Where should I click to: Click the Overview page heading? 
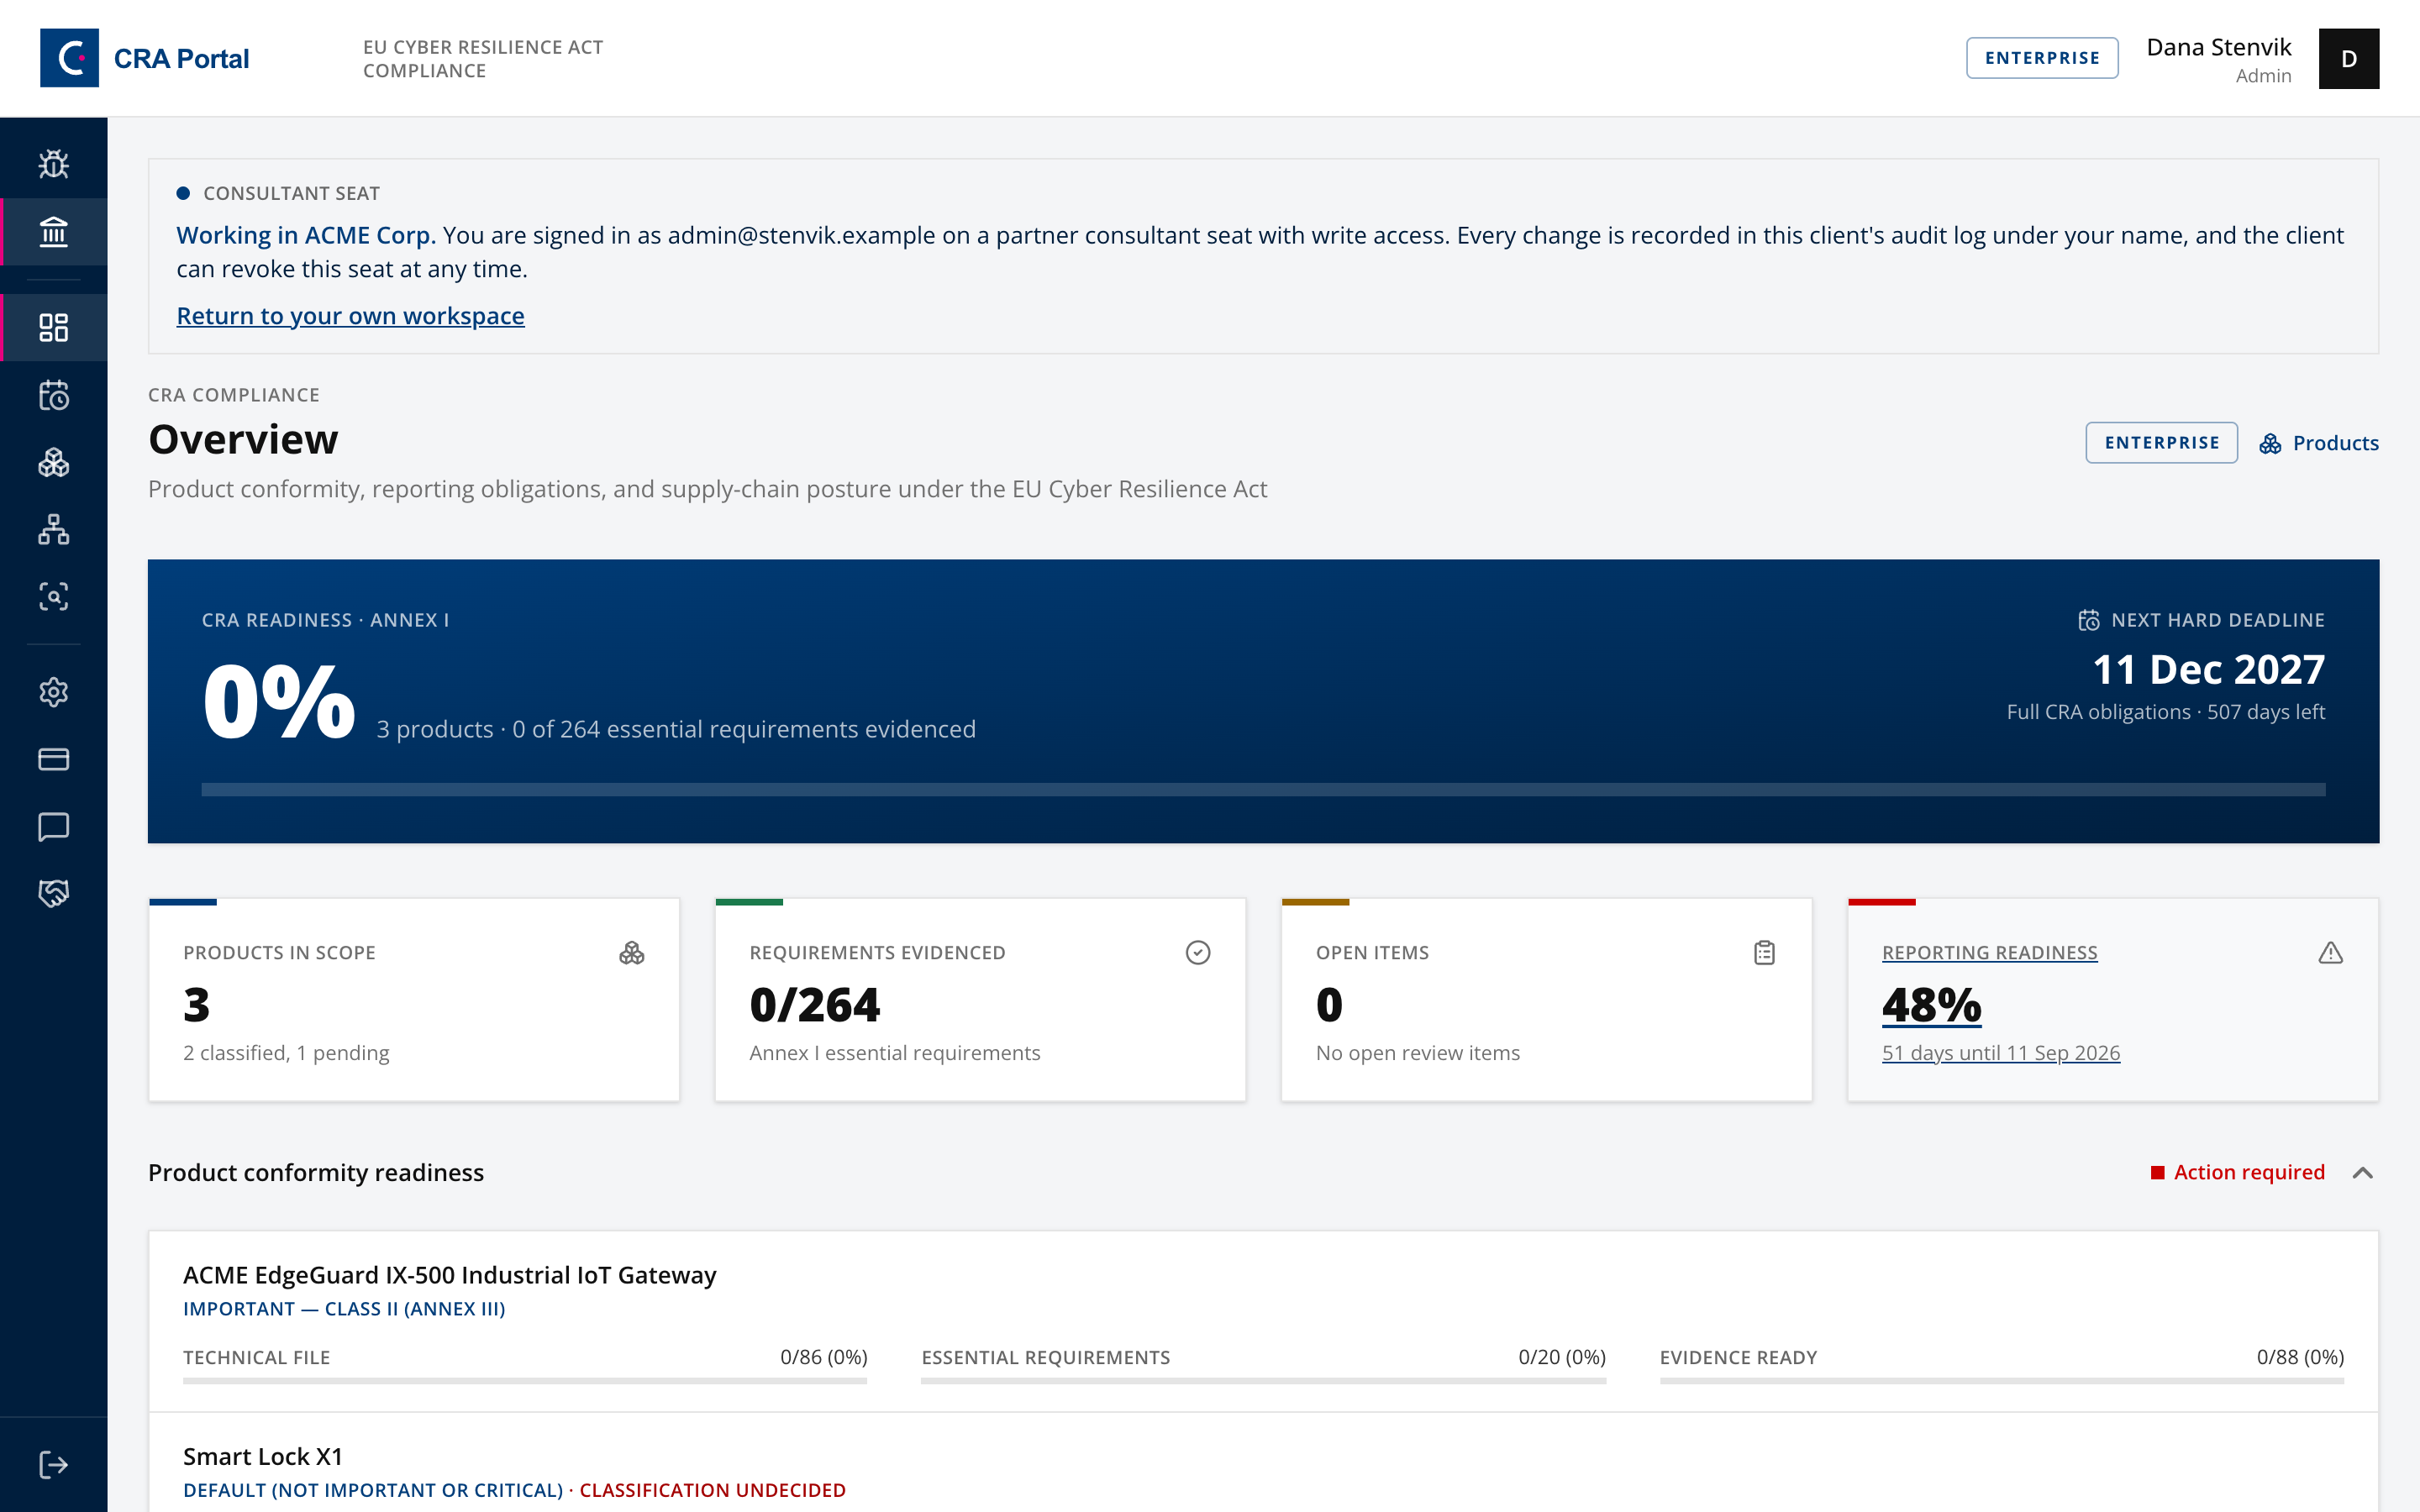[x=243, y=439]
